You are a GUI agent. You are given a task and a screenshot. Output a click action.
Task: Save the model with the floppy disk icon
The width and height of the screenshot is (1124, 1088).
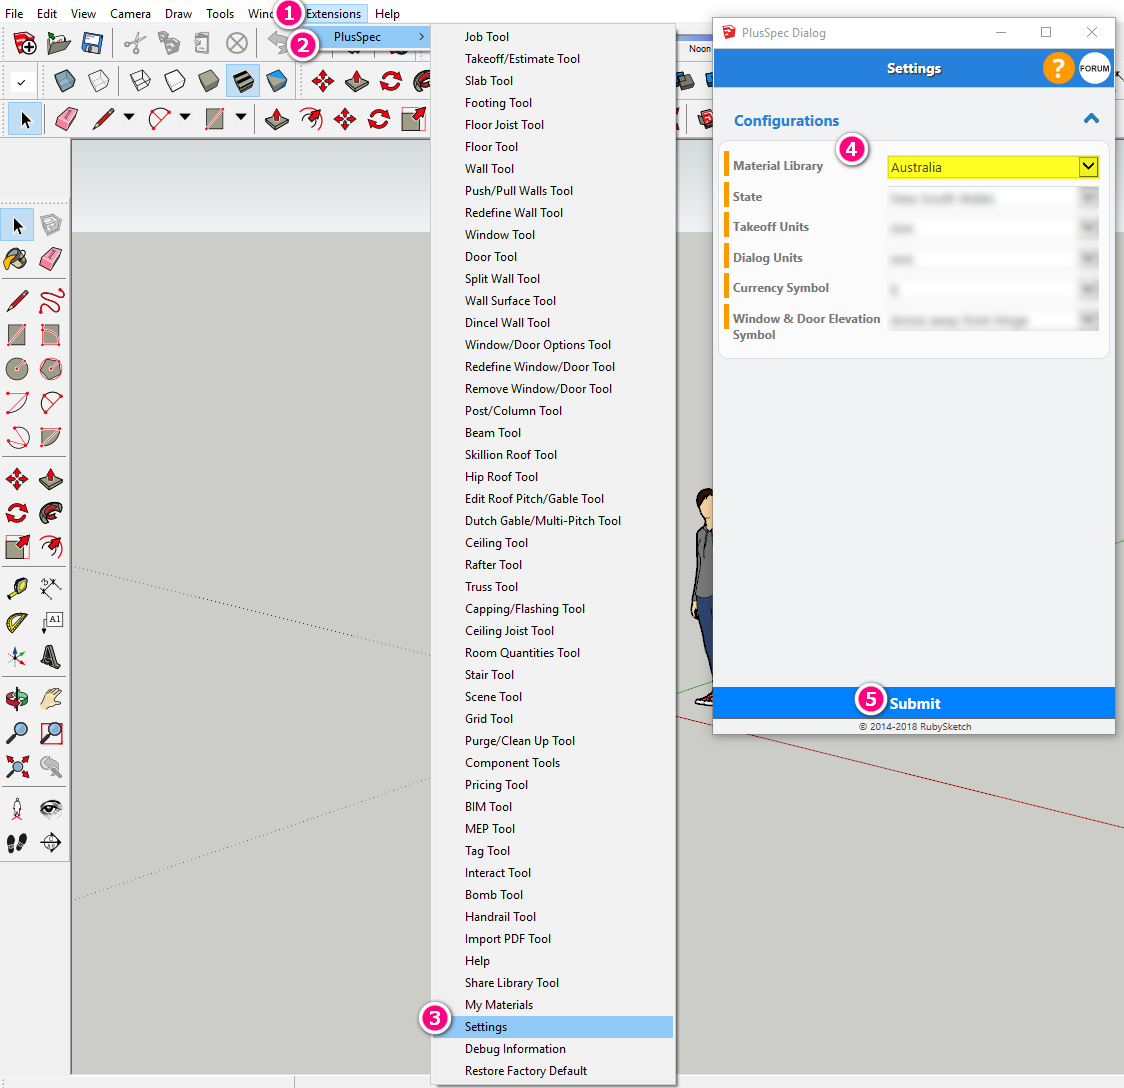pos(92,43)
